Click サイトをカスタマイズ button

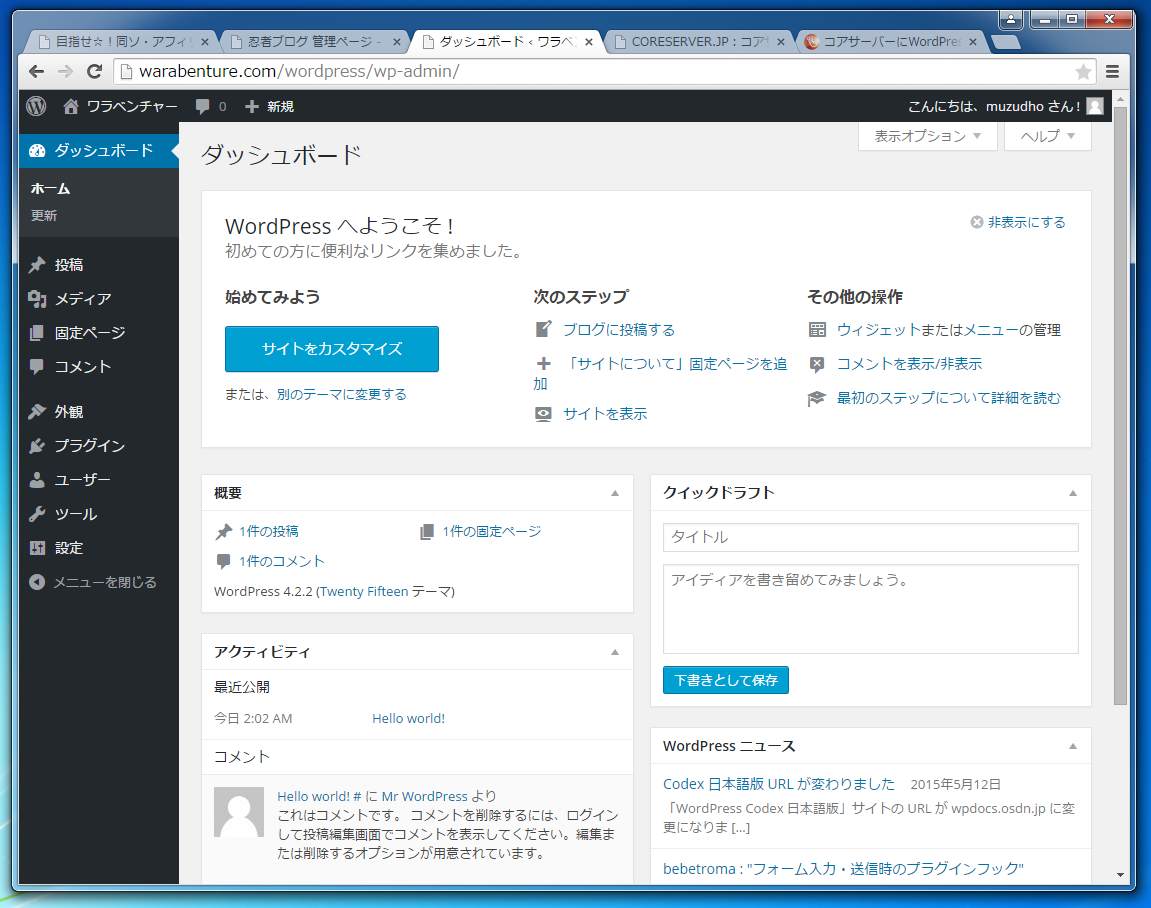(x=332, y=349)
